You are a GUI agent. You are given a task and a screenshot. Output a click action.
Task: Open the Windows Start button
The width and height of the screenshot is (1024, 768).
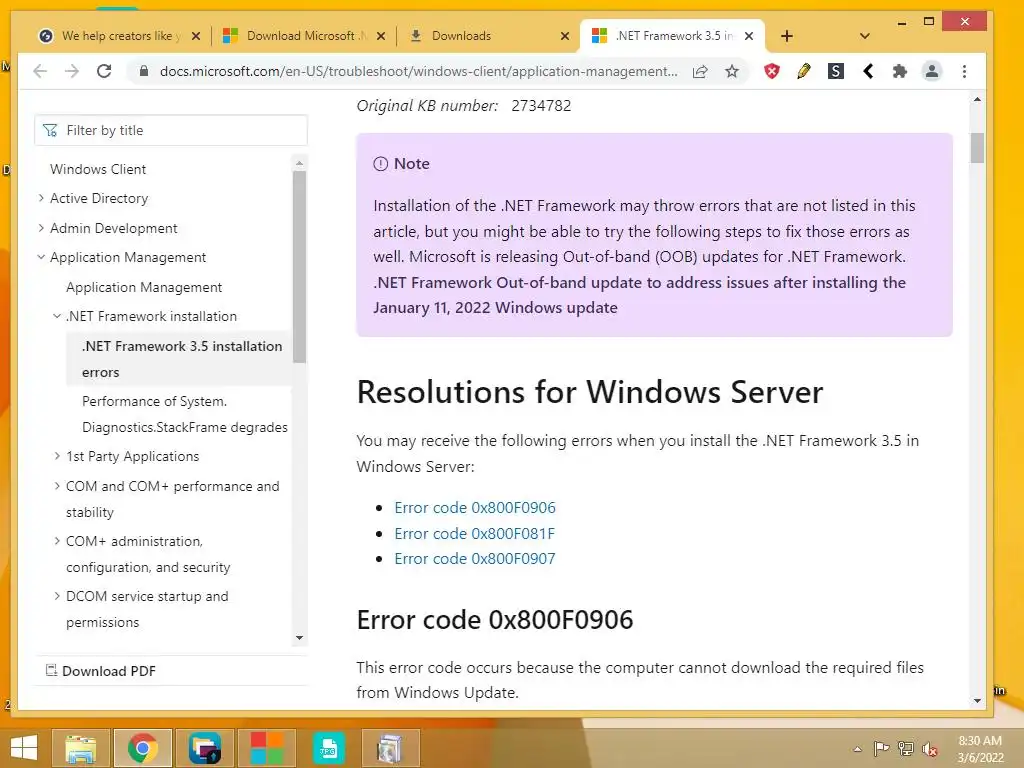pyautogui.click(x=24, y=748)
